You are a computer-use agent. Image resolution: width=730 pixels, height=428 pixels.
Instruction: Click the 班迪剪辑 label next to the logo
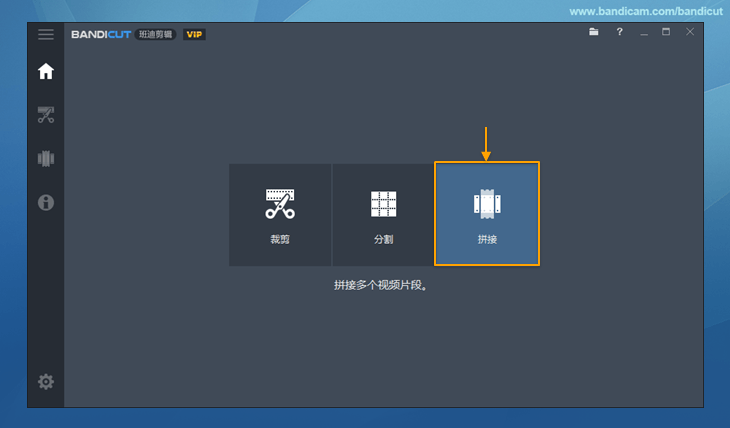(x=155, y=34)
